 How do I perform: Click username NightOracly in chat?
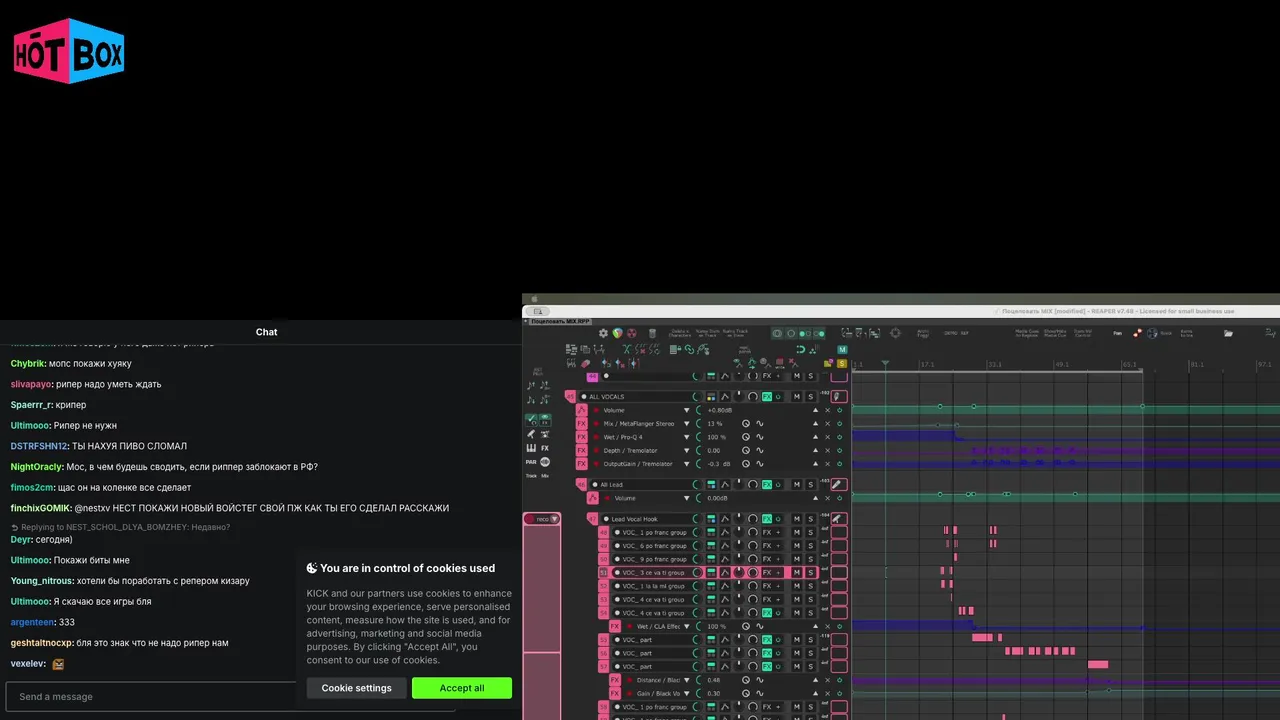(37, 467)
